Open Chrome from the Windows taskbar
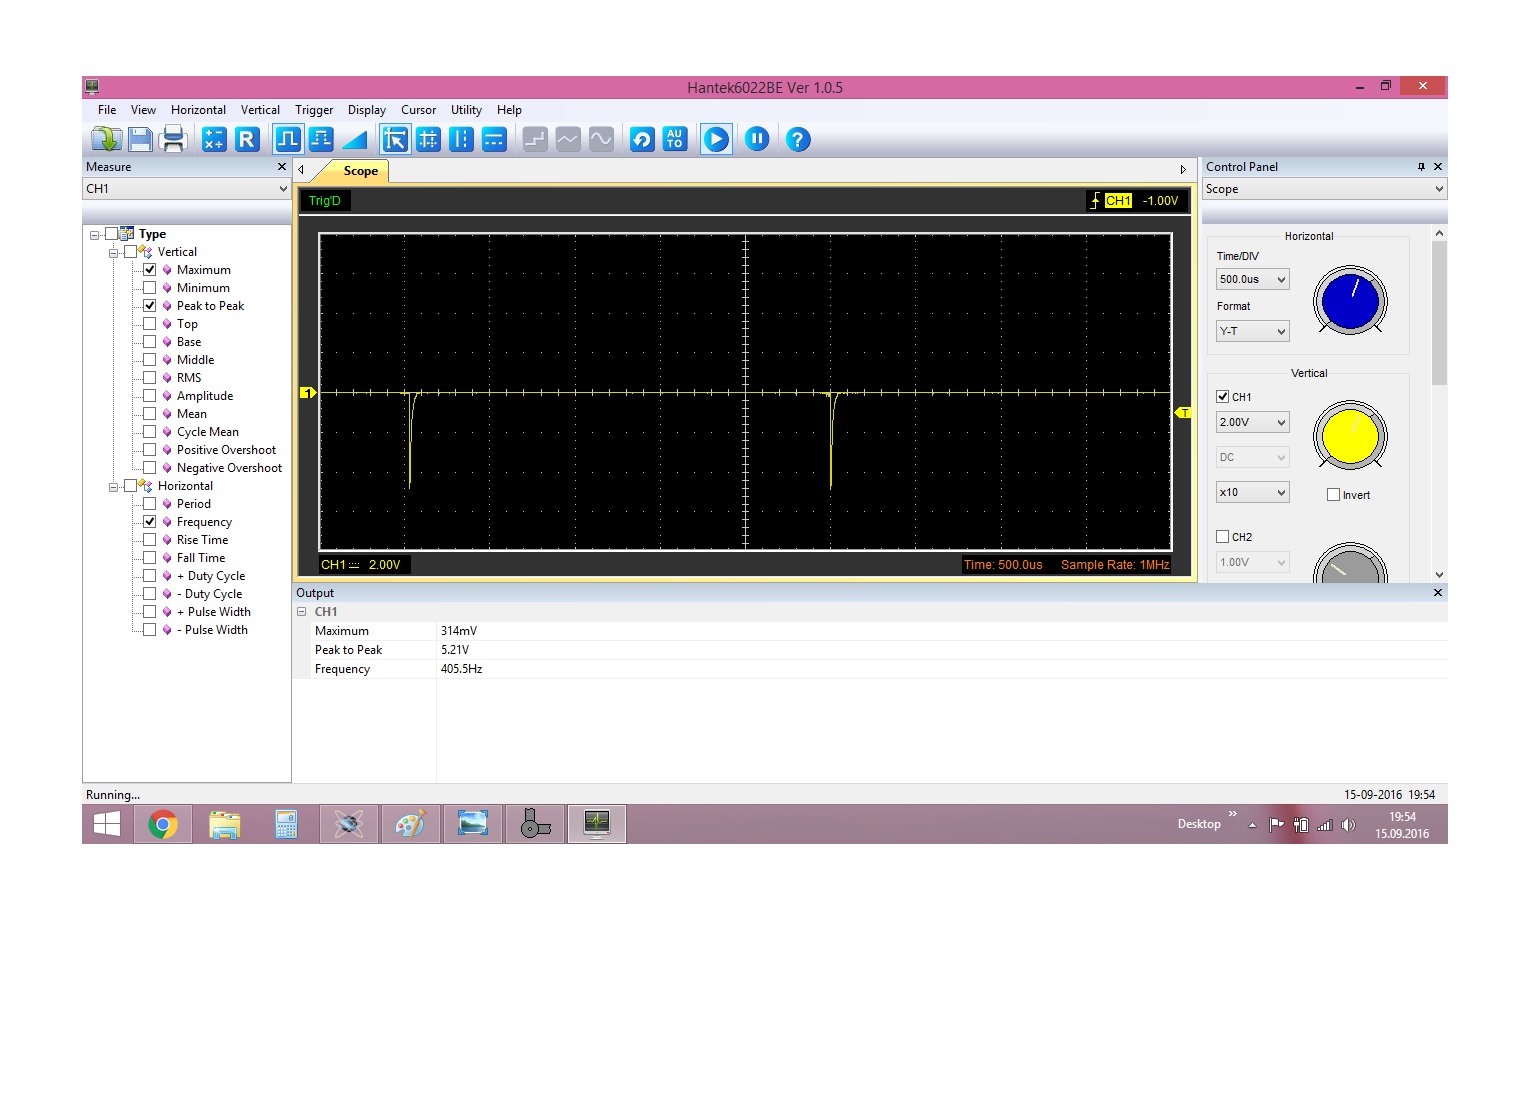The width and height of the screenshot is (1520, 1105). [163, 825]
